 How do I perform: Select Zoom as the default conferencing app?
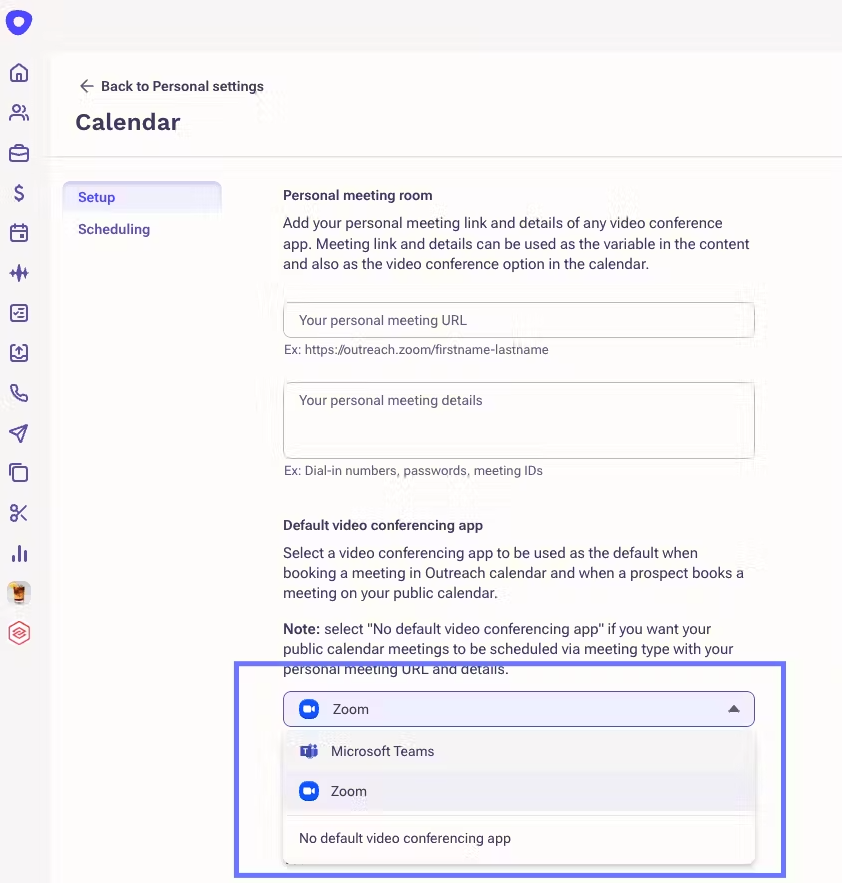click(x=348, y=791)
